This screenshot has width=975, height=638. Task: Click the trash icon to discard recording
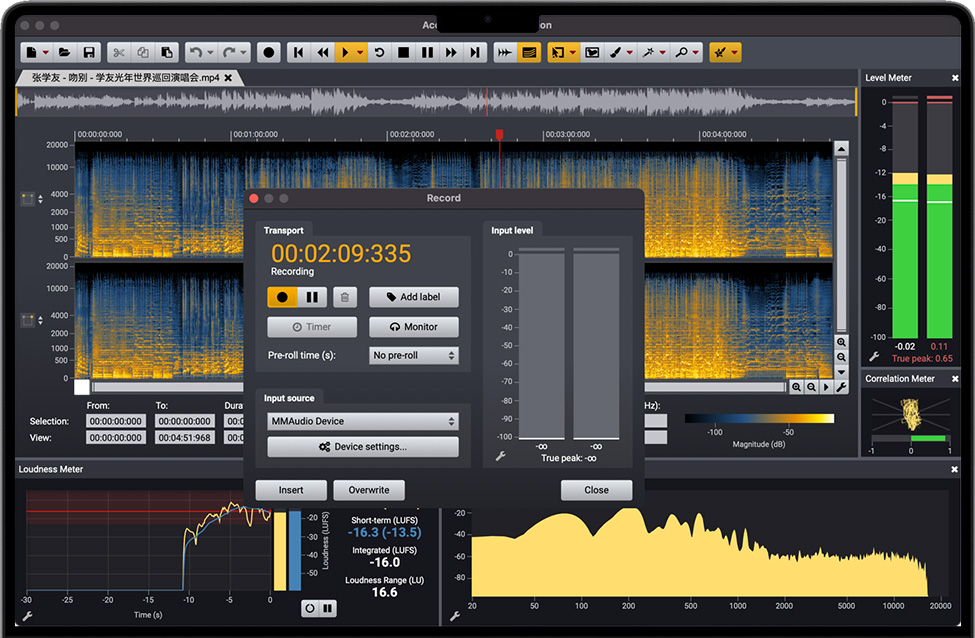(343, 297)
